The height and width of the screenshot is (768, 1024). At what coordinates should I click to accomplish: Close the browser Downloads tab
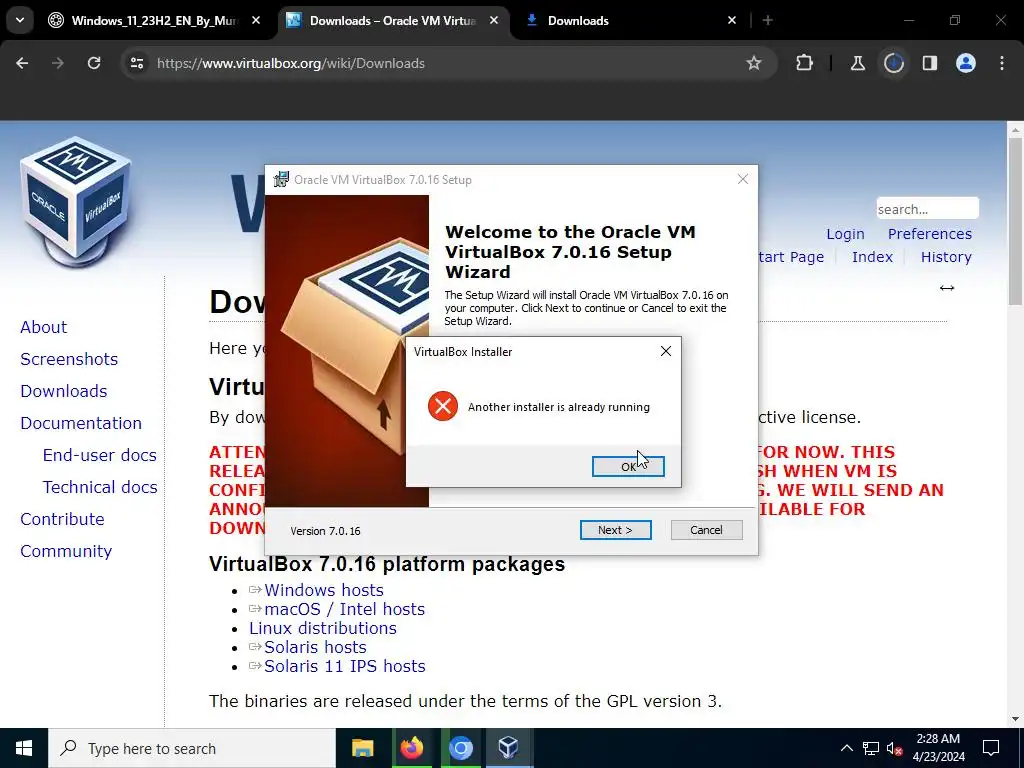732,21
